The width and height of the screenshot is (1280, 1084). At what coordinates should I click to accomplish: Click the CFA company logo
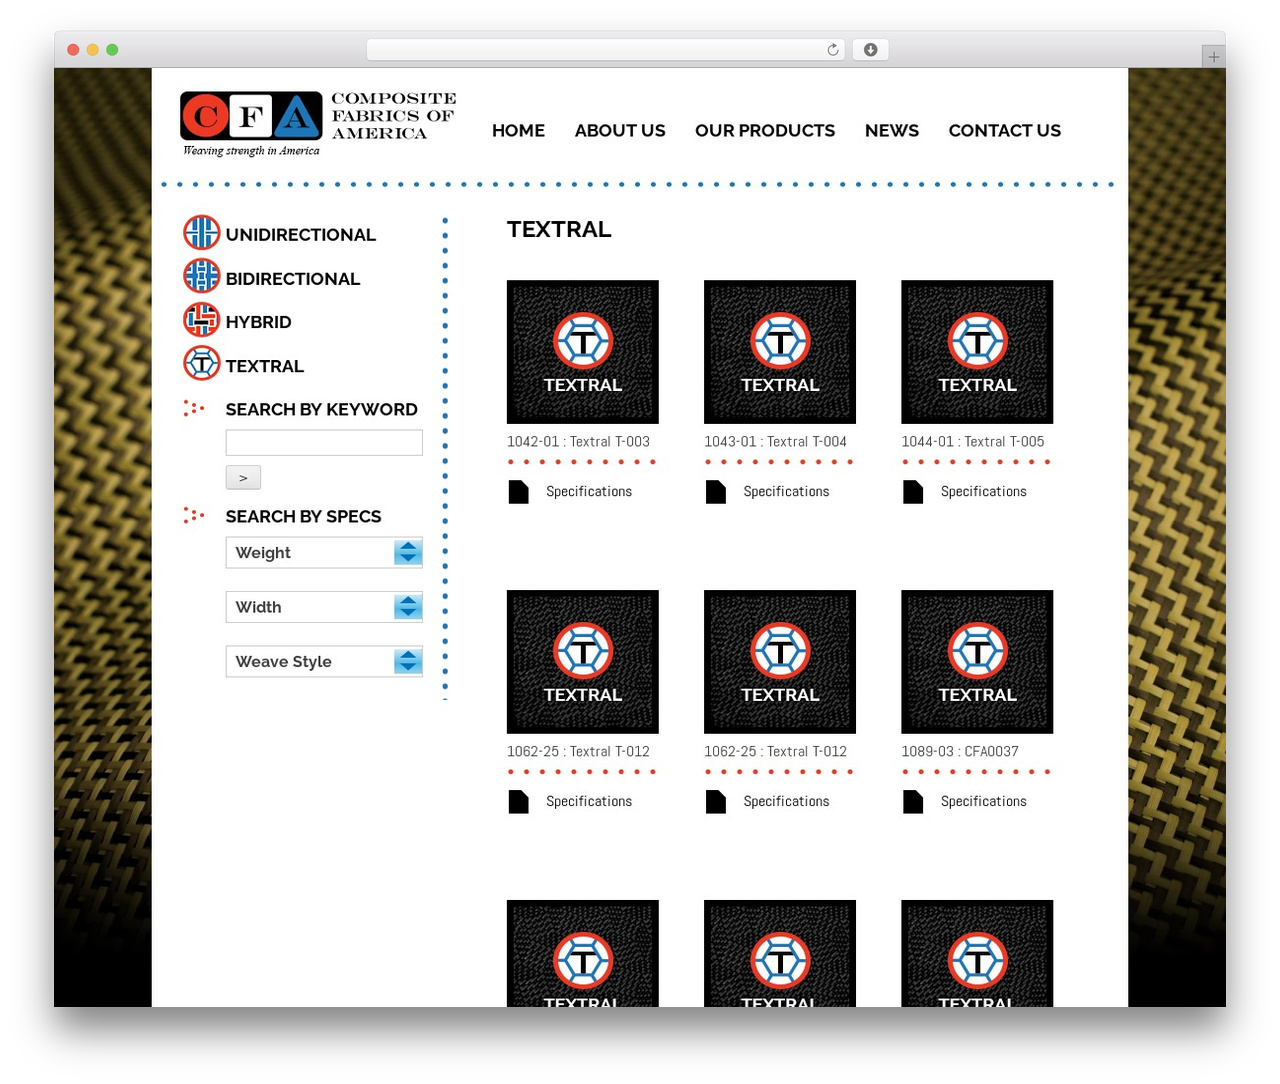318,124
